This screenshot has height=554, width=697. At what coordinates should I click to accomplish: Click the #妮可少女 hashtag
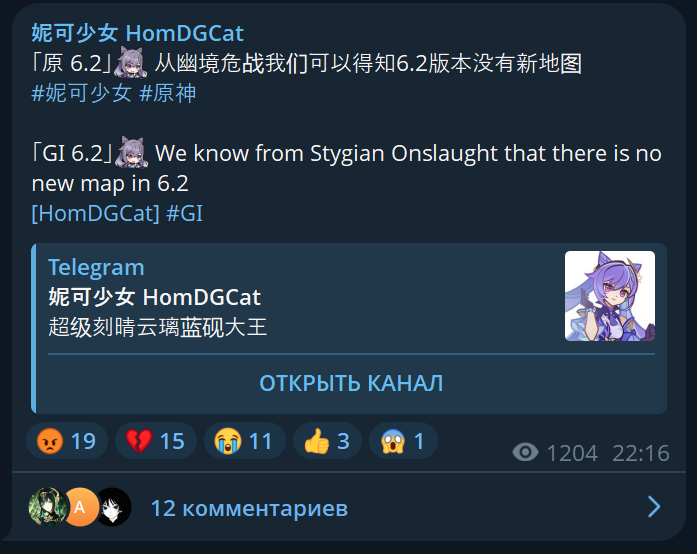(x=82, y=93)
